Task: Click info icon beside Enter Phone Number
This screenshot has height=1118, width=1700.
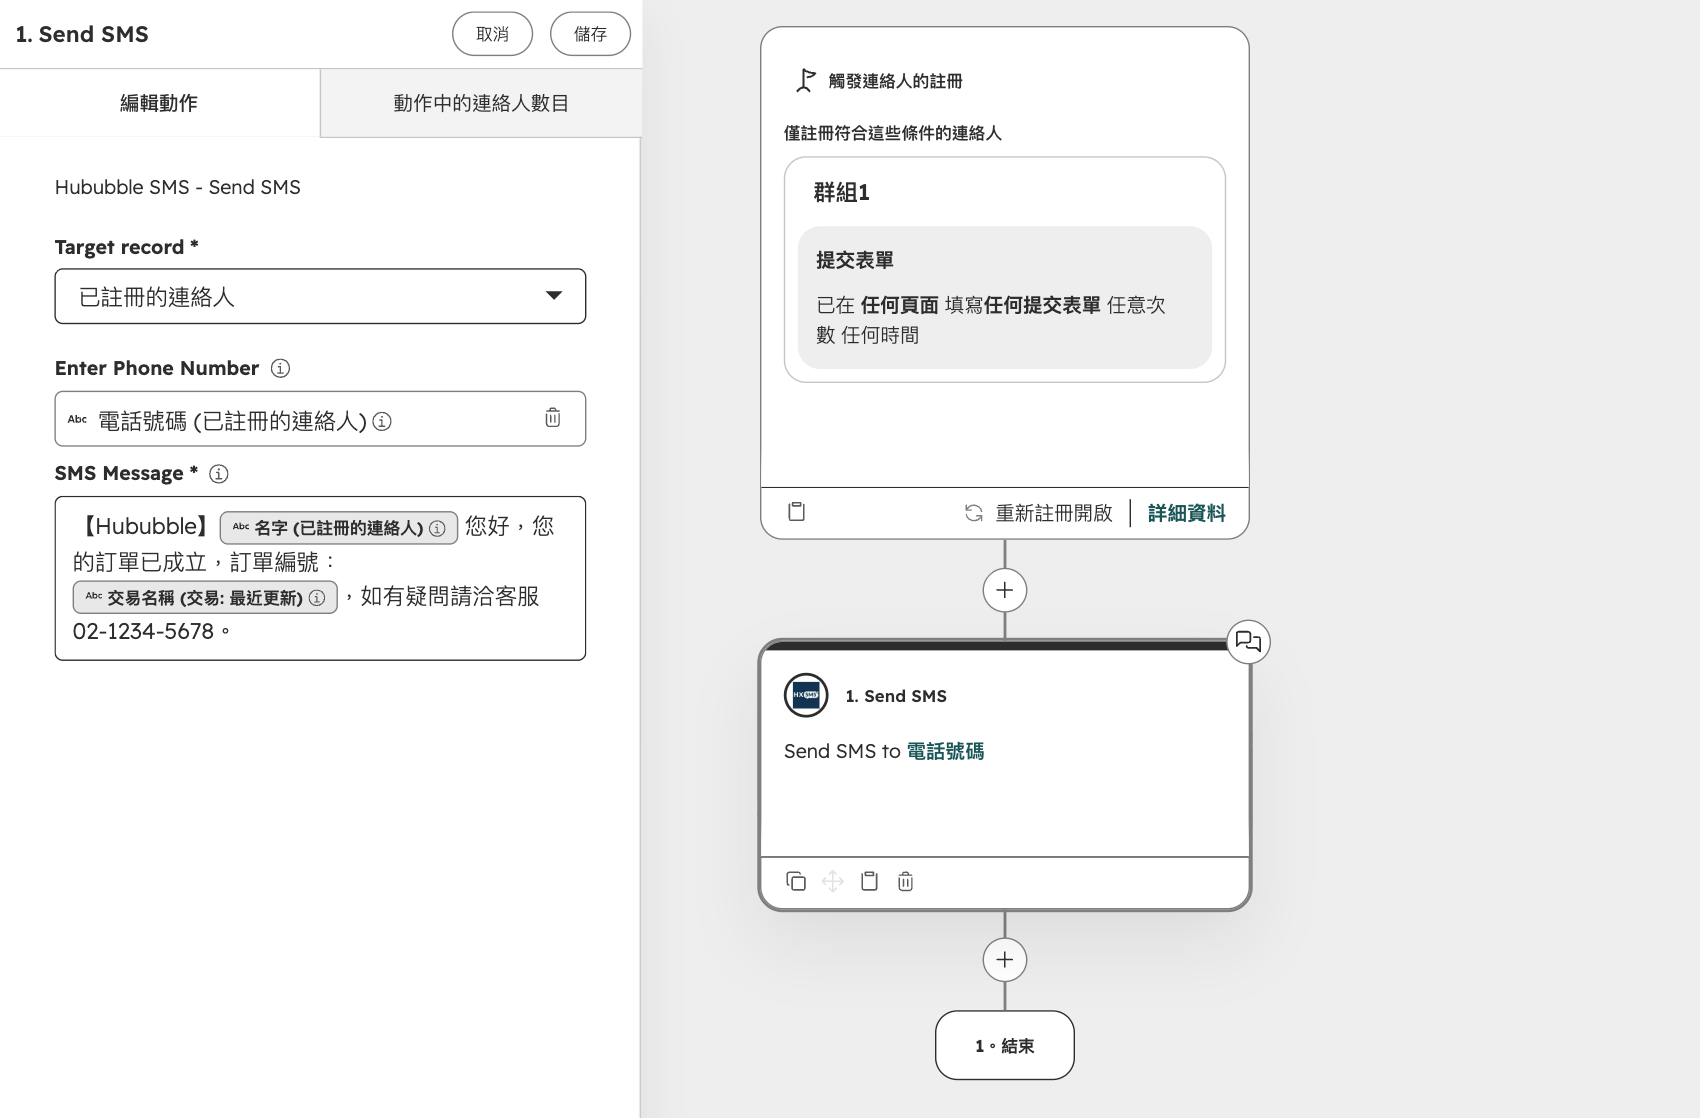Action: coord(281,368)
